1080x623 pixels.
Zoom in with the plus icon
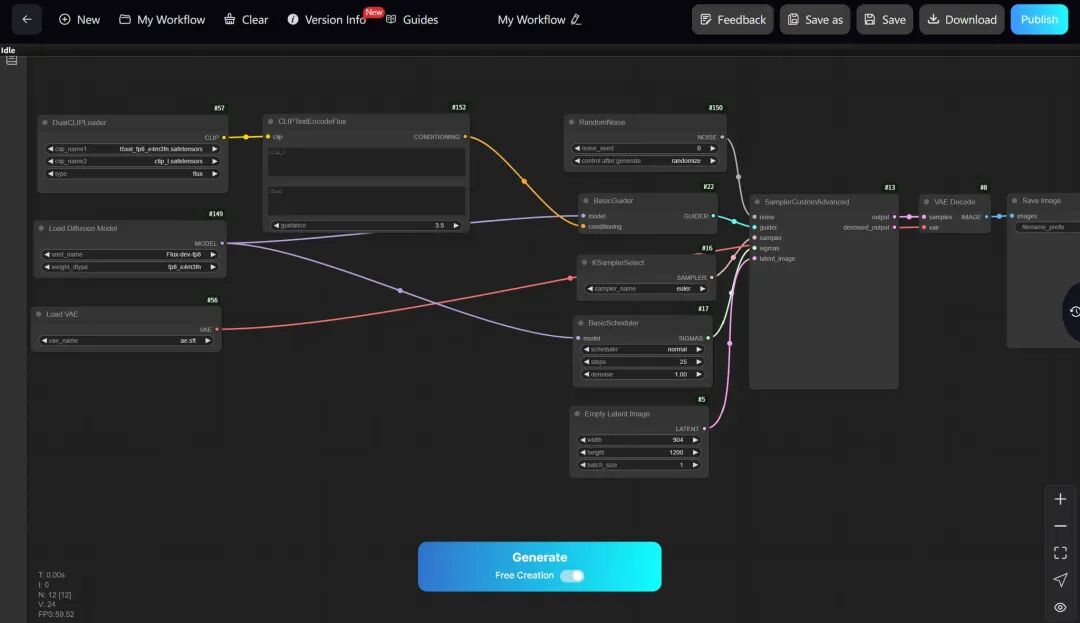[1060, 499]
